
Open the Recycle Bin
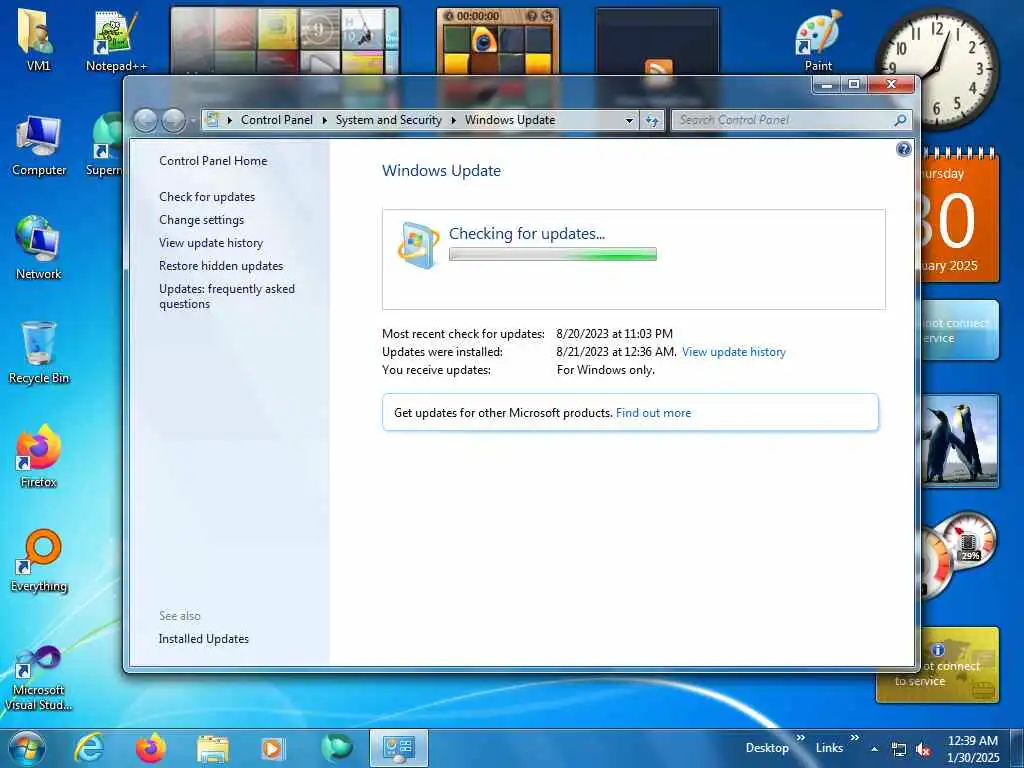click(x=39, y=353)
